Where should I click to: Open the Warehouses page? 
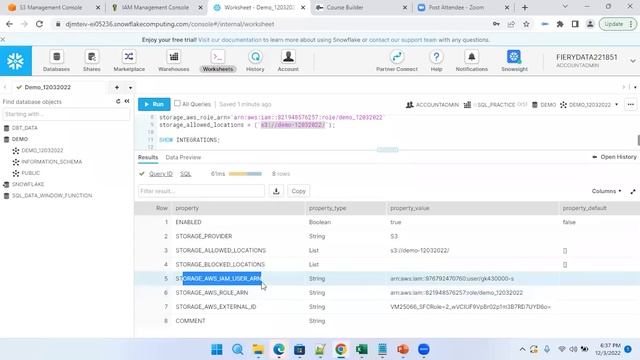tap(173, 61)
